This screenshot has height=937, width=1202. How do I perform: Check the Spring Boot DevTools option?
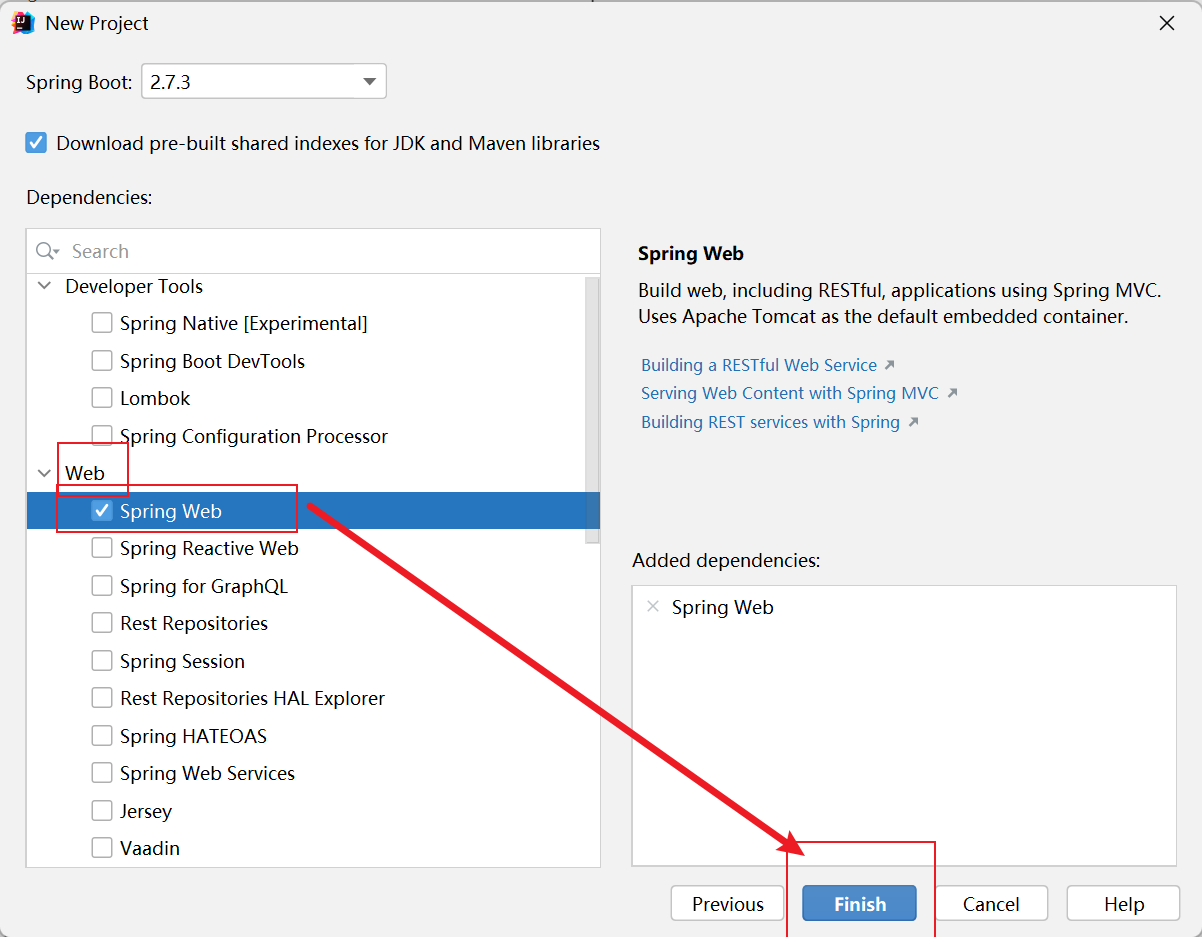102,361
